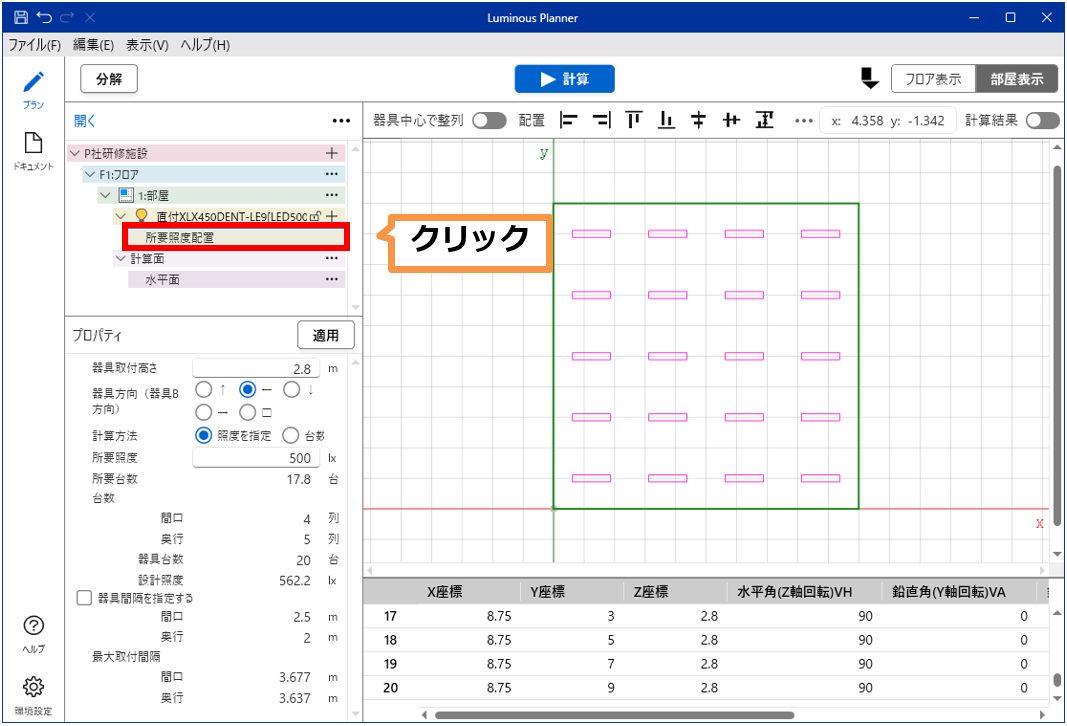
Task: Collapse the F1:フロア tree node
Action: (90, 174)
